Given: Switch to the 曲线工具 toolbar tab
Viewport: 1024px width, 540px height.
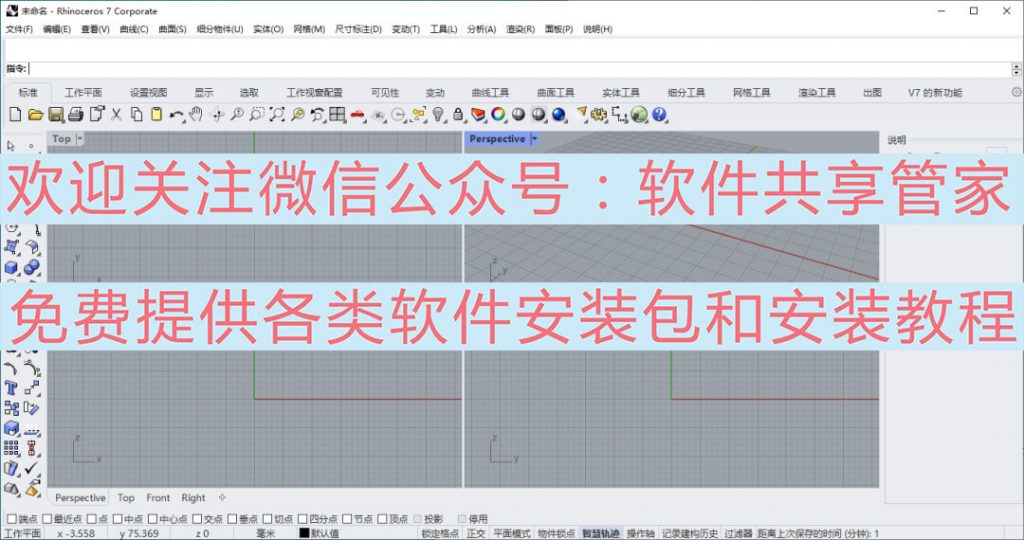Looking at the screenshot, I should click(x=490, y=93).
